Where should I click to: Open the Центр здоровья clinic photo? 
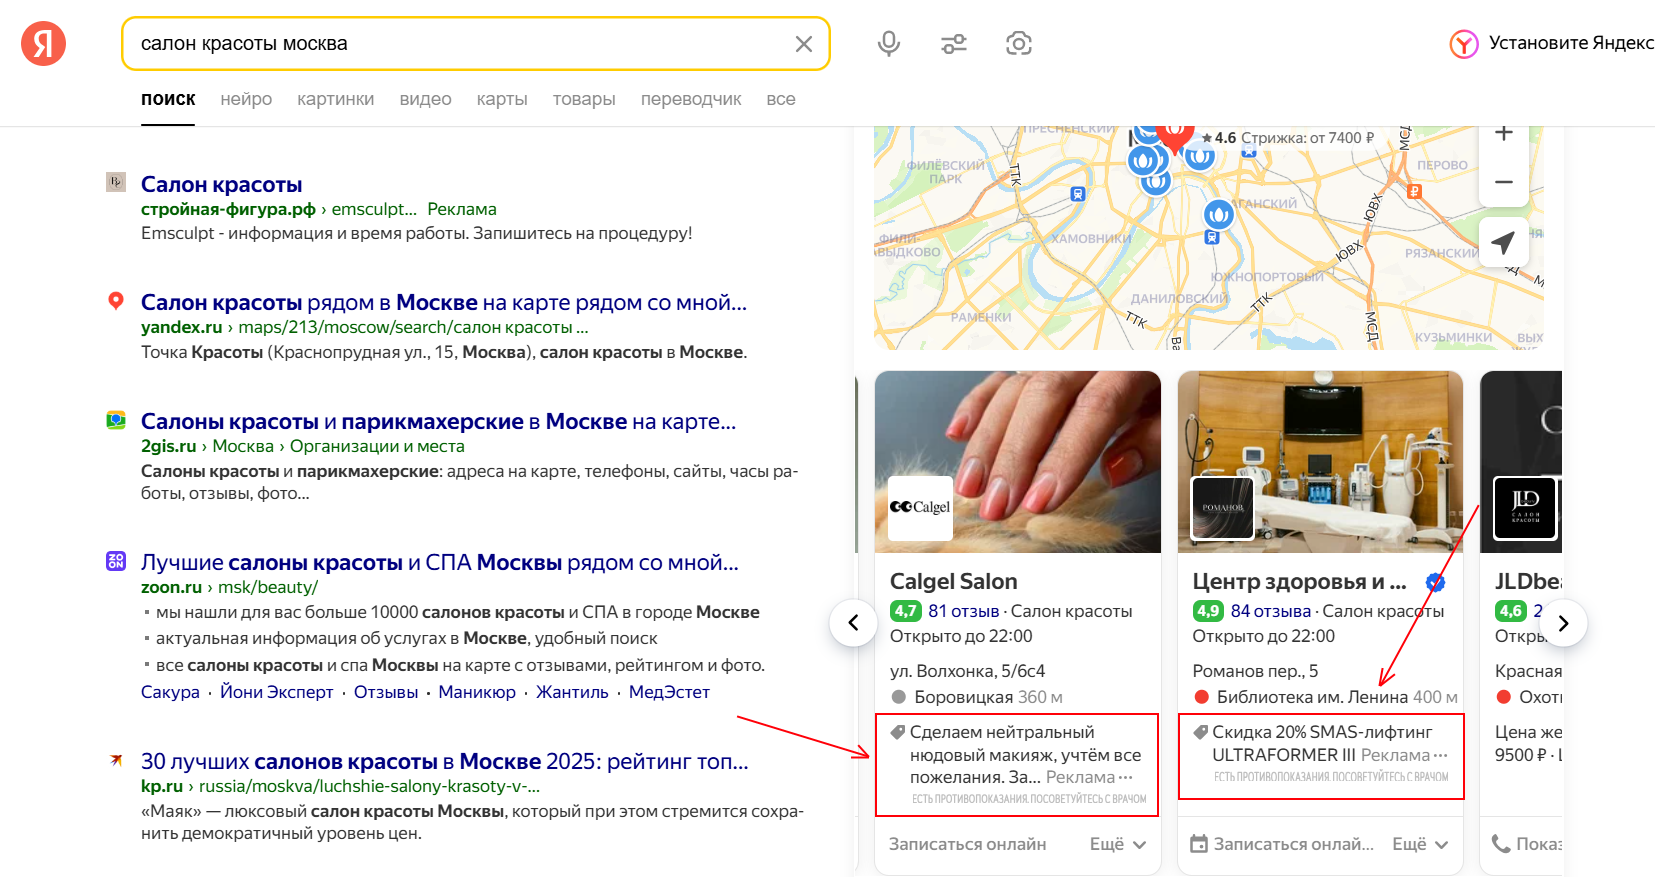[1320, 462]
